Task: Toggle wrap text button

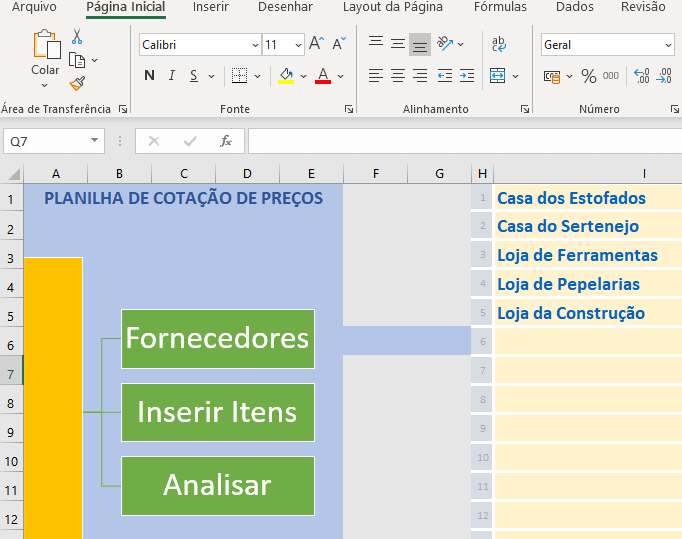Action: (x=498, y=44)
